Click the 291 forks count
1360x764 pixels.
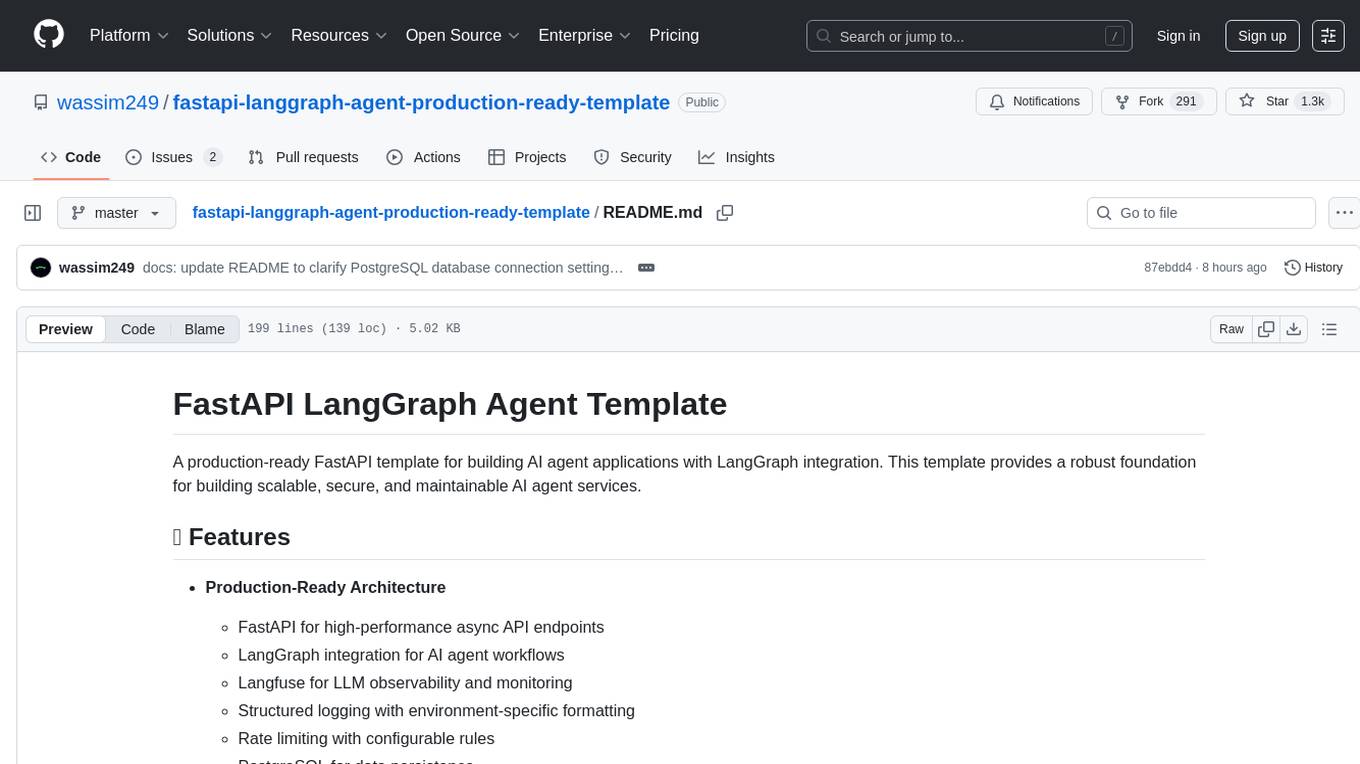tap(1187, 101)
